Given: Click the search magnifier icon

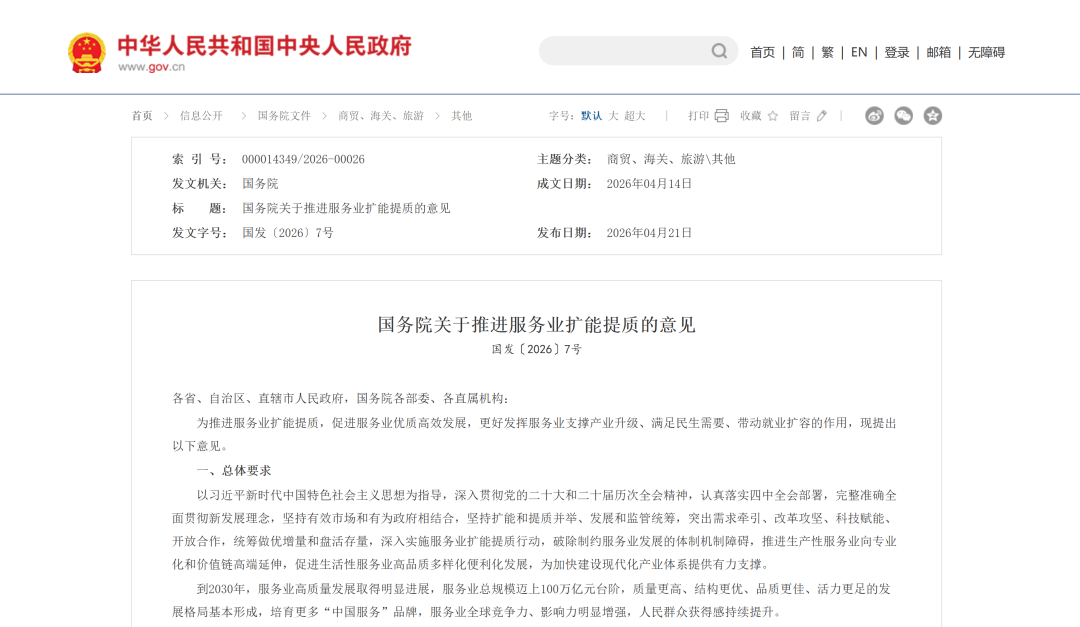Looking at the screenshot, I should [718, 51].
